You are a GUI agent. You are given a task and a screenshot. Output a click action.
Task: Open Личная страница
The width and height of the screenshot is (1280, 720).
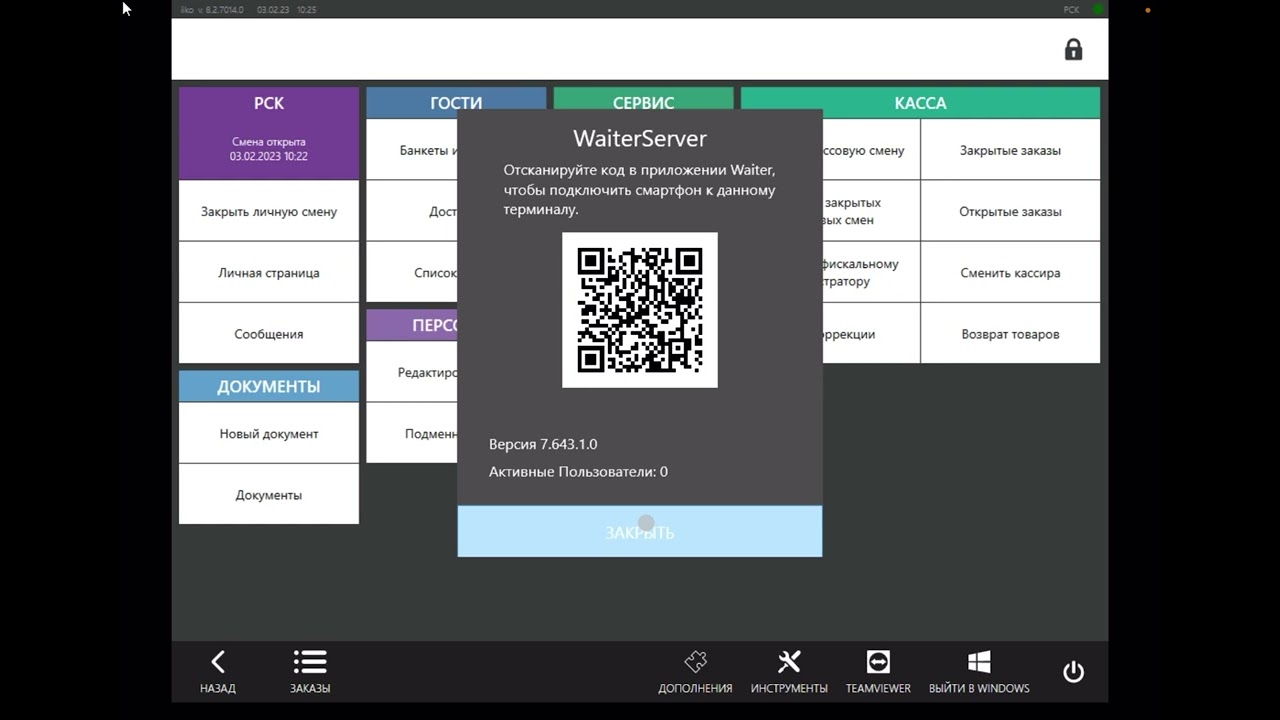pos(269,272)
